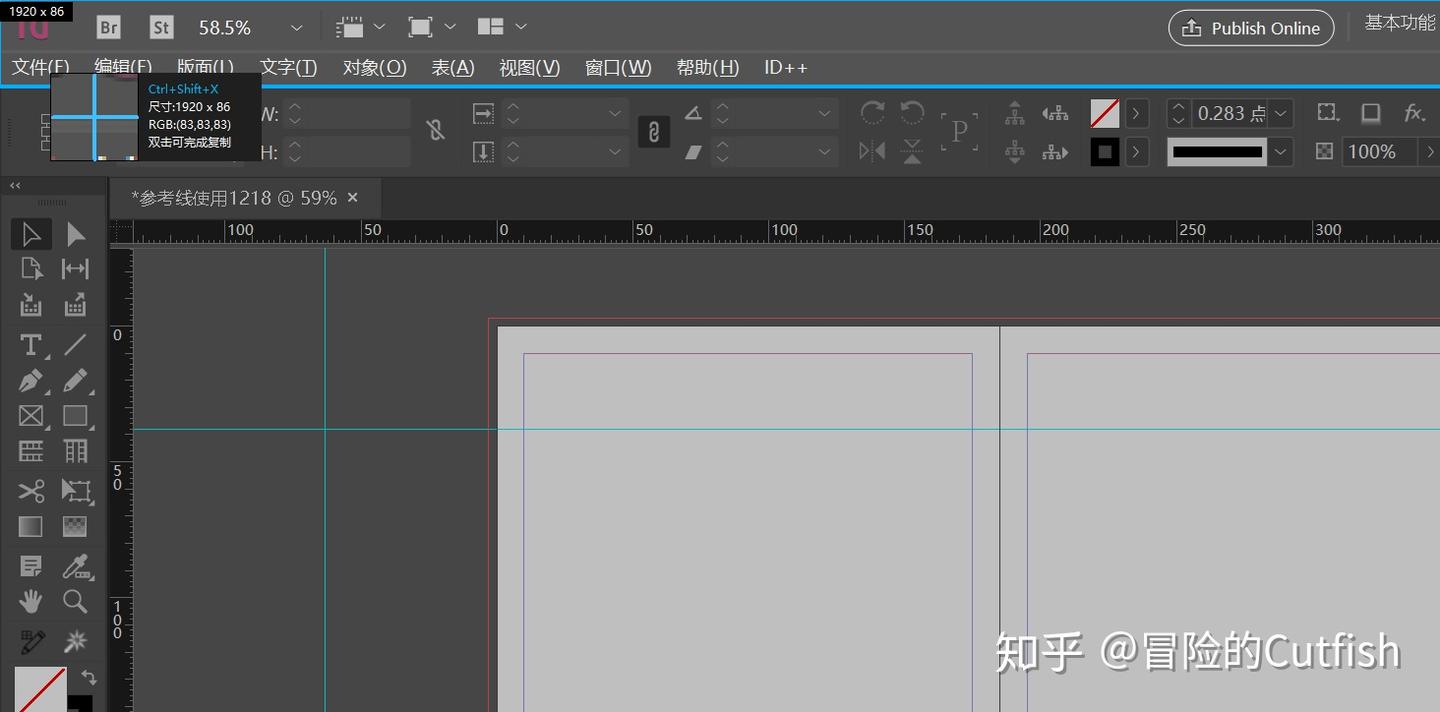Viewport: 1440px width, 712px height.
Task: Select the Zoom tool
Action: [x=77, y=601]
